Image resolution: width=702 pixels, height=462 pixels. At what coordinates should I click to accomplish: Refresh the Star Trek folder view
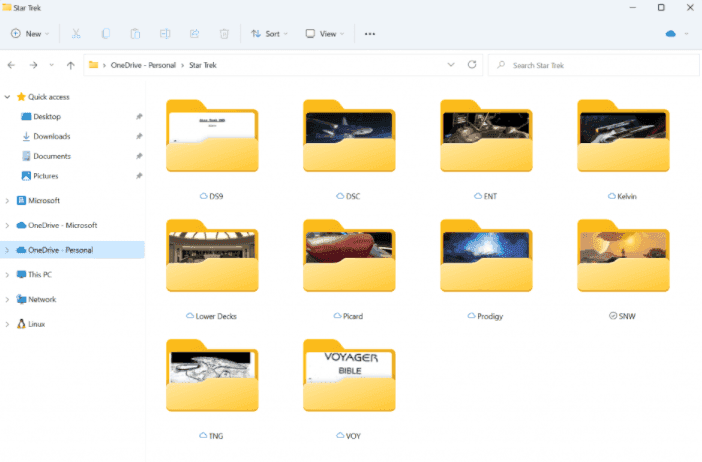click(x=472, y=64)
